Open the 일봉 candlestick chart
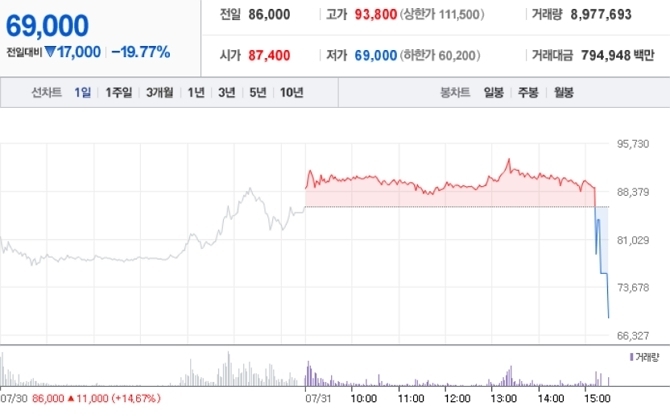The image size is (670, 419). (494, 93)
